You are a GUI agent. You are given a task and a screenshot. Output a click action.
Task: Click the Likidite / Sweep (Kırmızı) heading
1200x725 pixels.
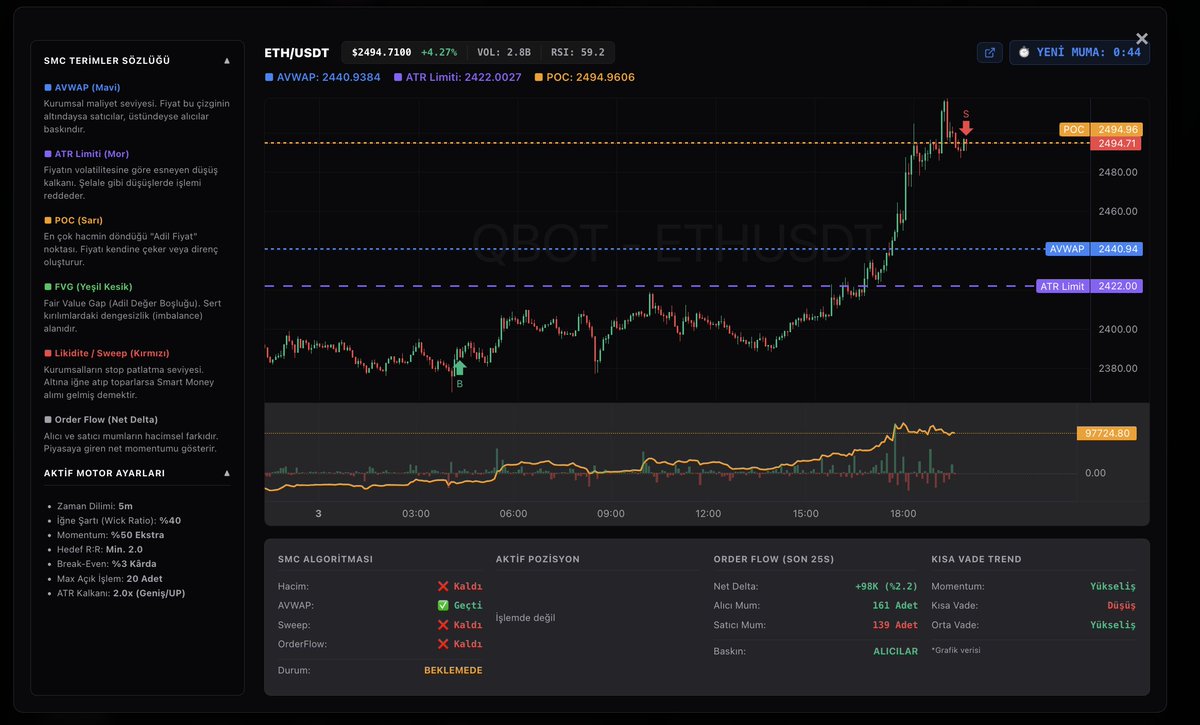point(112,353)
